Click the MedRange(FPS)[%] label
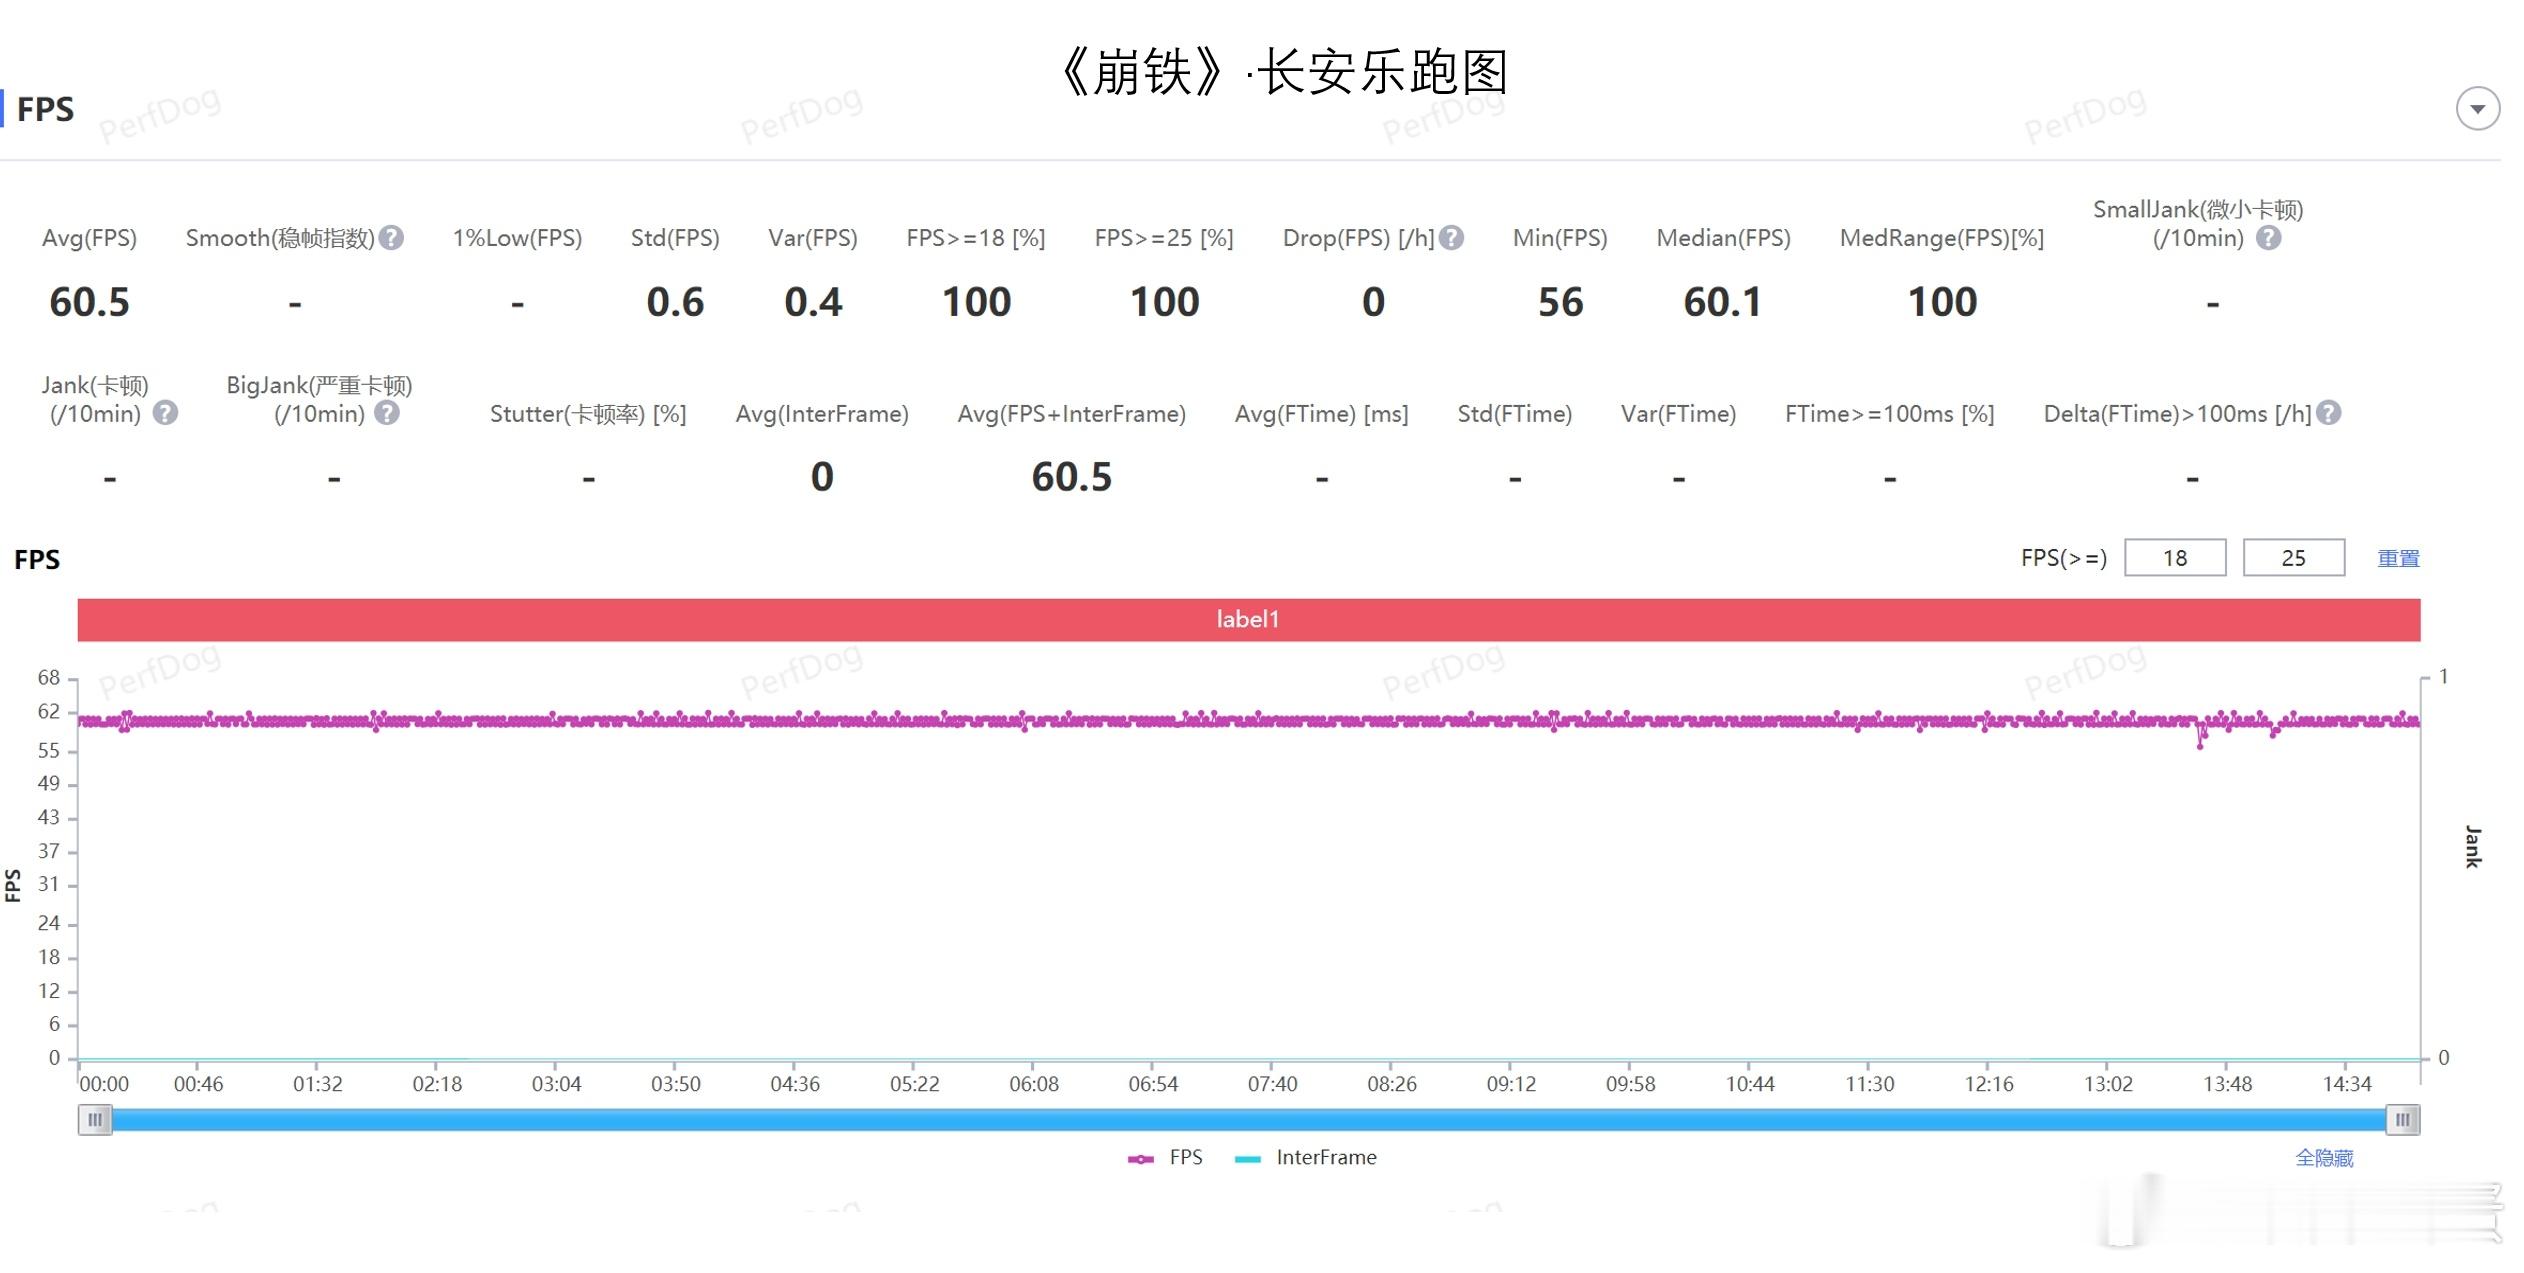This screenshot has height=1273, width=2524. coord(1942,238)
